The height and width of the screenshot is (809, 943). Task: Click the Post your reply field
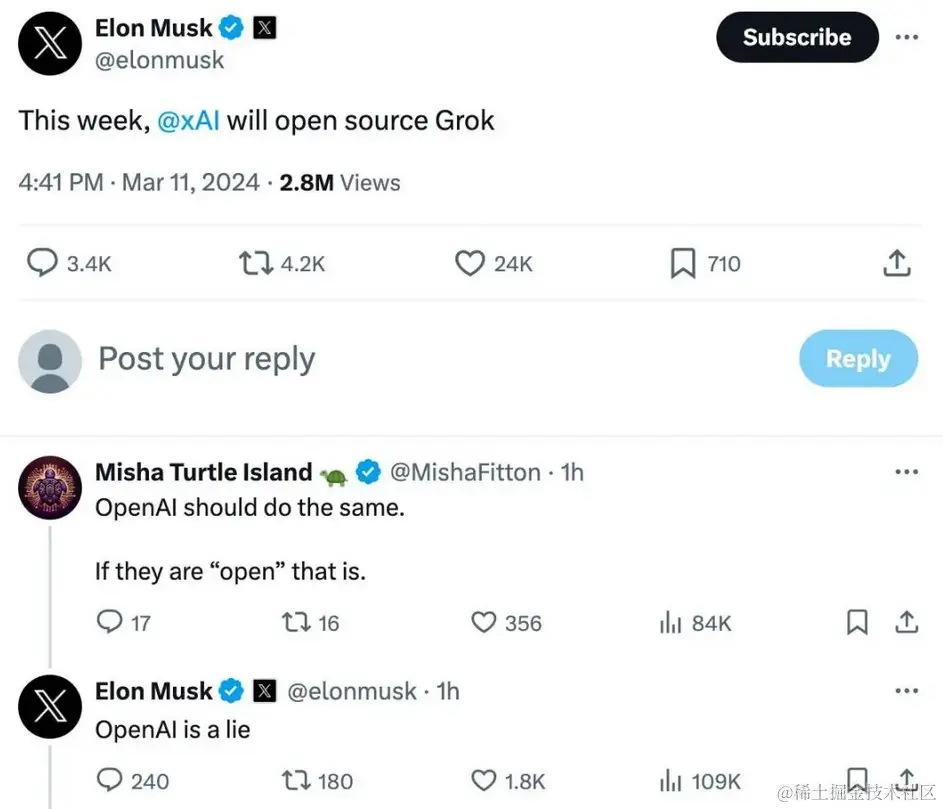[x=400, y=359]
